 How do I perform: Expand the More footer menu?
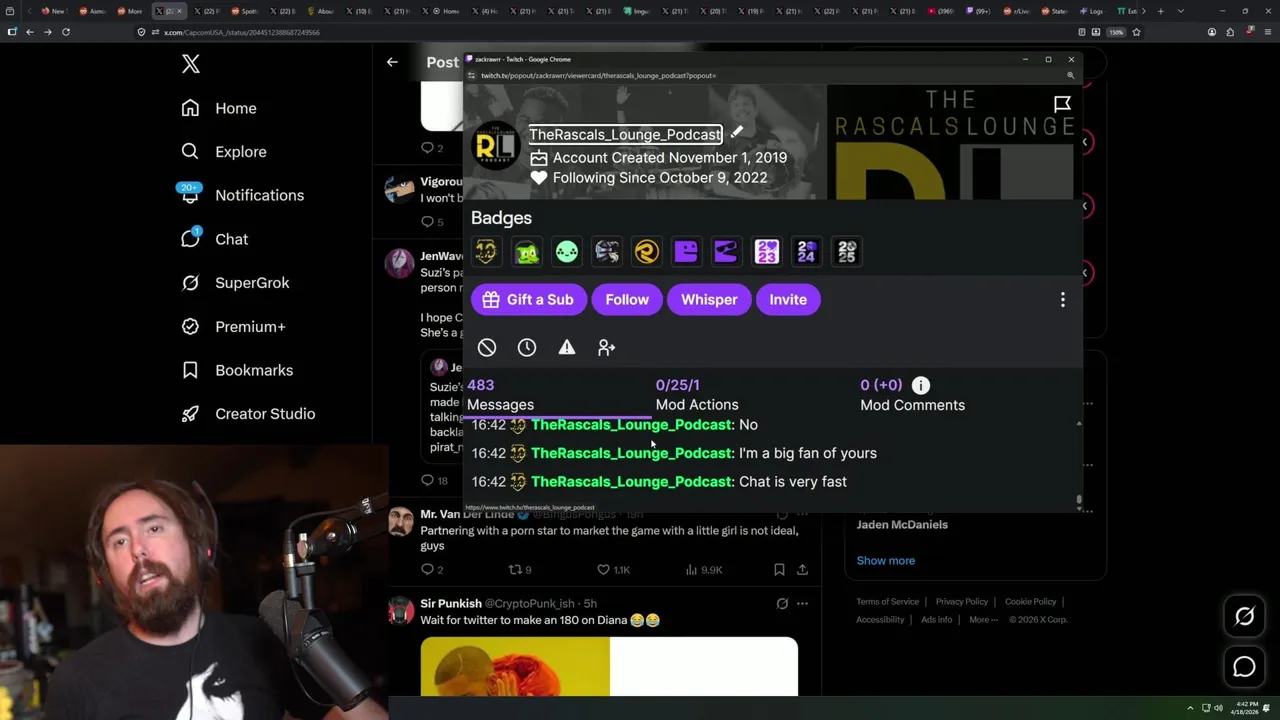click(x=983, y=620)
